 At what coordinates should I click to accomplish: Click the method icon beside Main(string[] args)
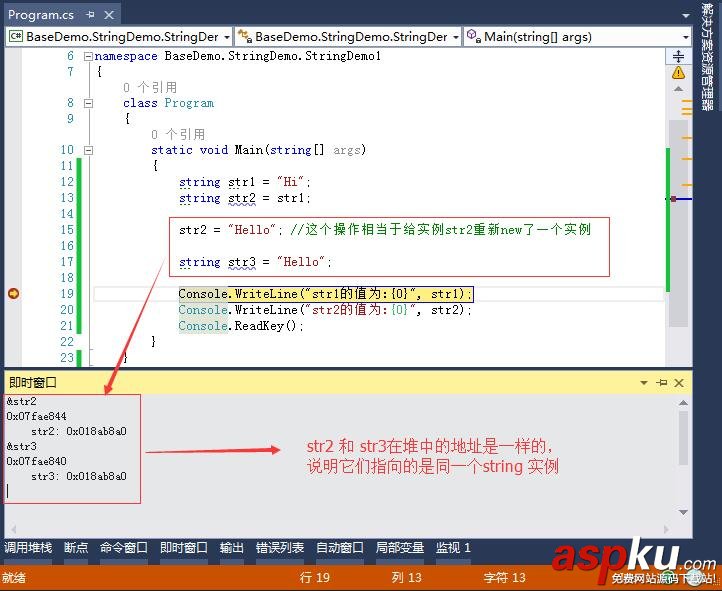tap(474, 36)
